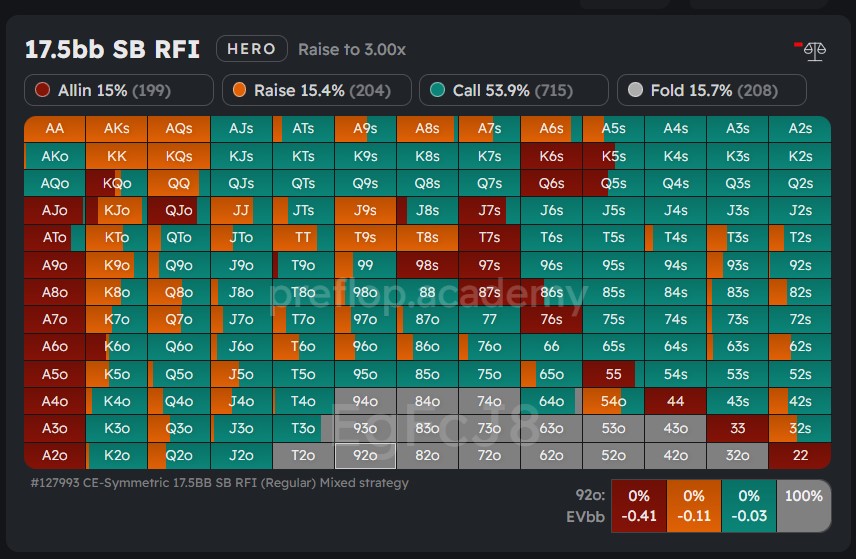The image size is (856, 559).
Task: Click the JJ hand cell
Action: [240, 211]
